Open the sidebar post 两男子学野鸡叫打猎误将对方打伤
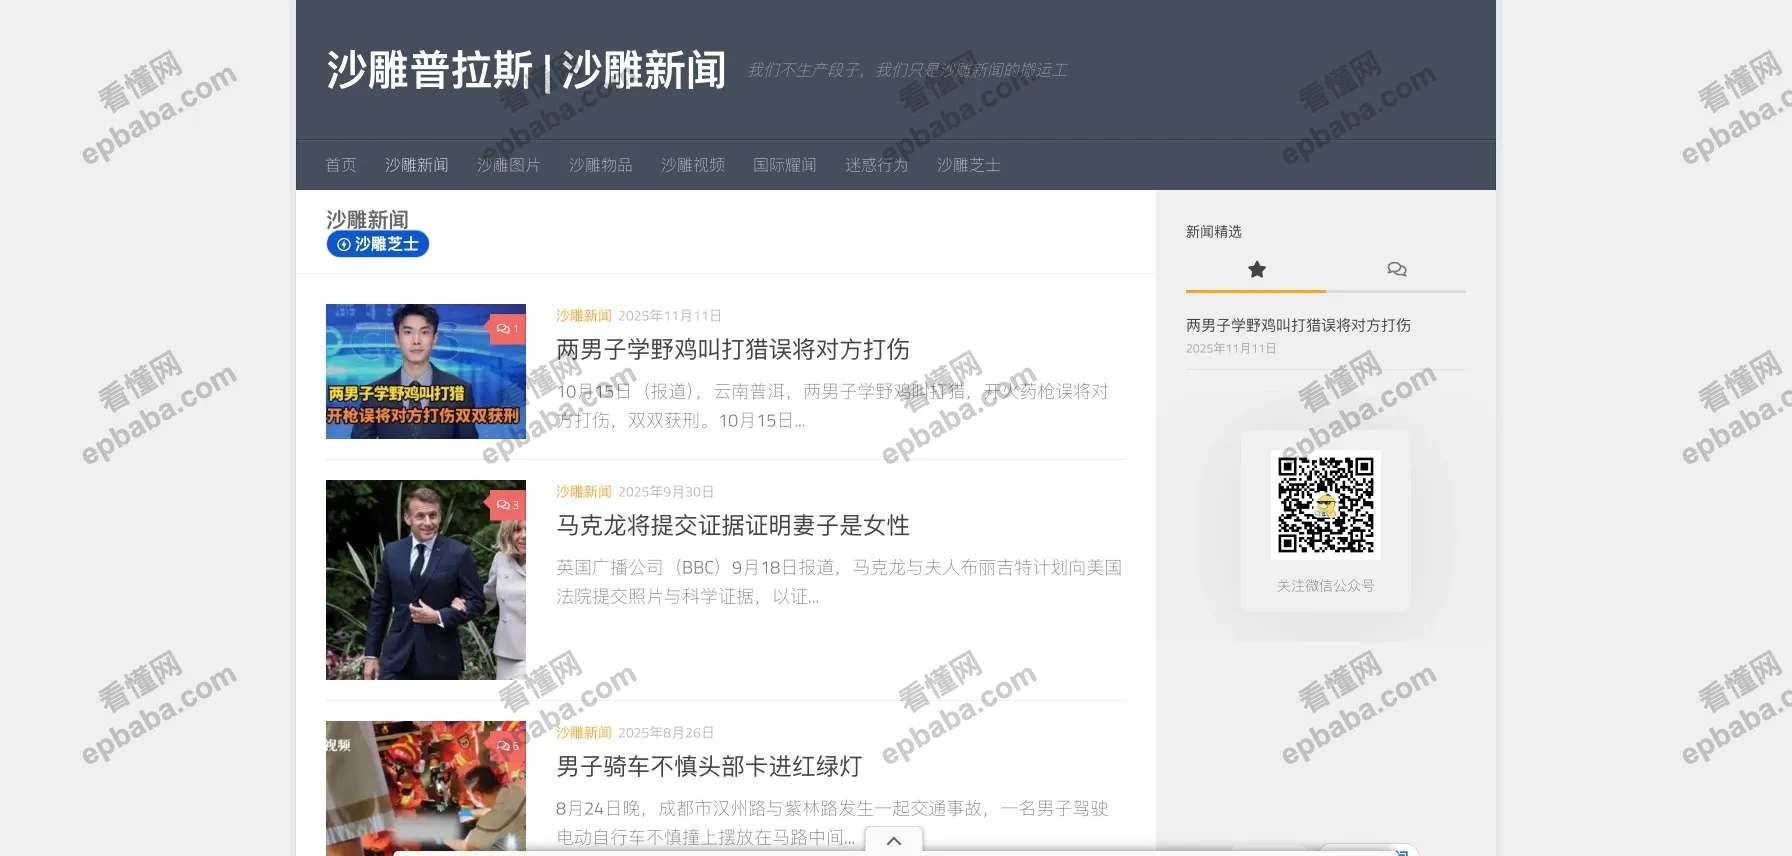This screenshot has width=1792, height=856. [x=1298, y=325]
